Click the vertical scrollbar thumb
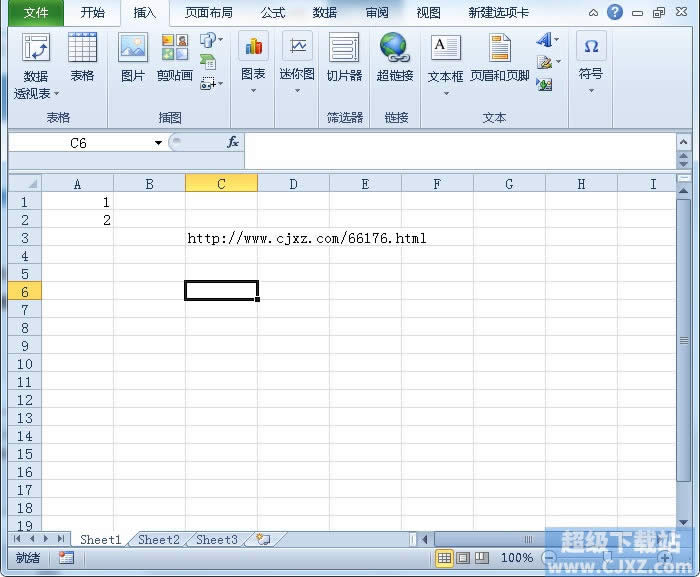Viewport: 700px width, 577px height. point(683,340)
